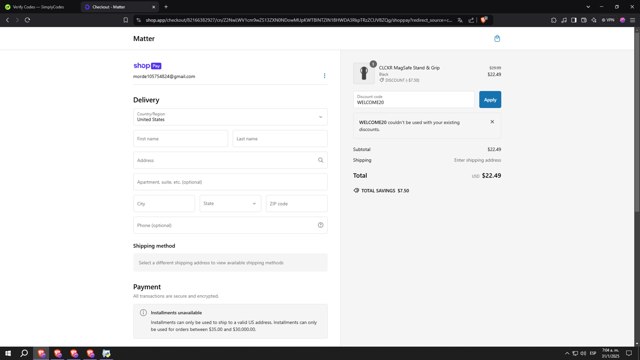Click the VPN button in toolbar

click(608, 20)
